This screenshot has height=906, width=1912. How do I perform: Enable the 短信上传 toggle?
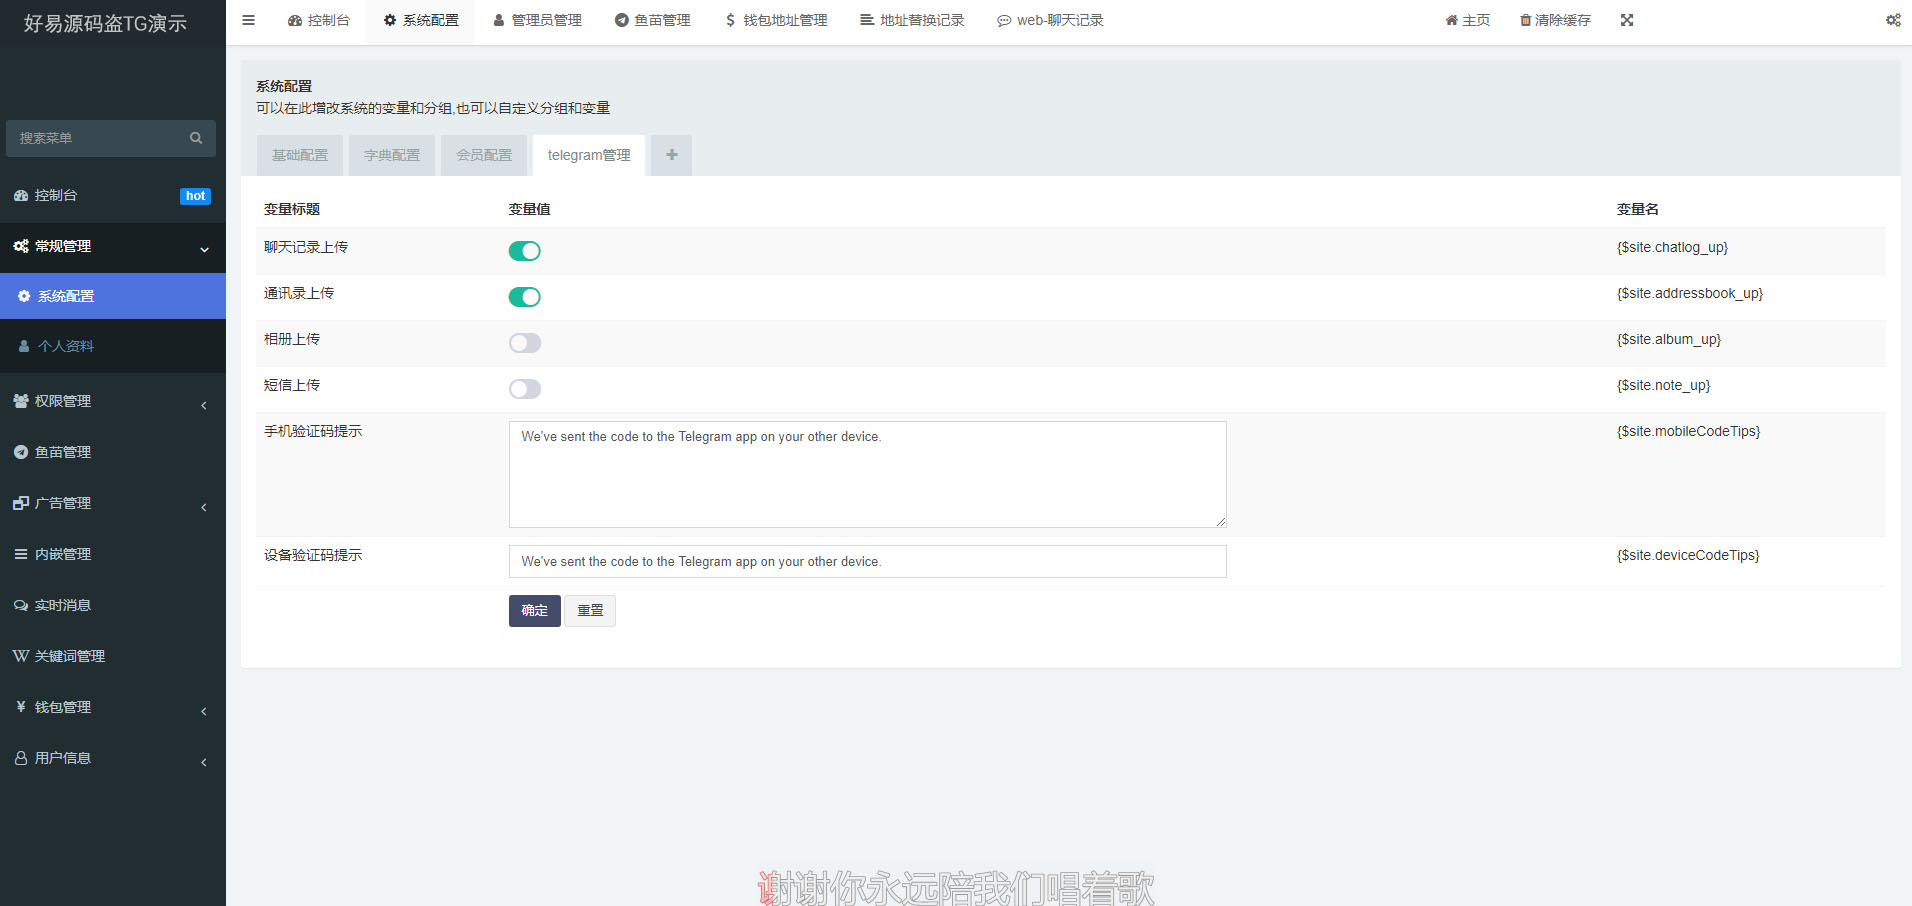tap(524, 388)
